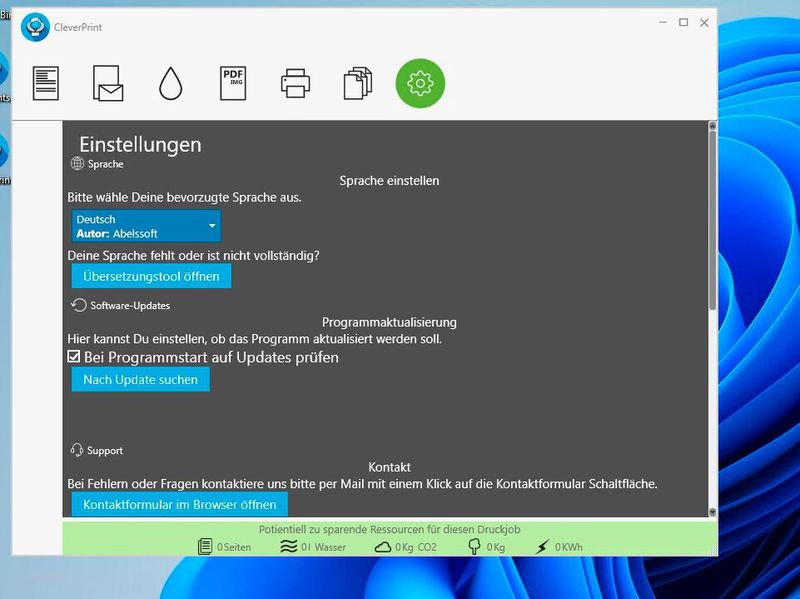
Task: Open the multiple documents copy icon
Action: pos(357,83)
